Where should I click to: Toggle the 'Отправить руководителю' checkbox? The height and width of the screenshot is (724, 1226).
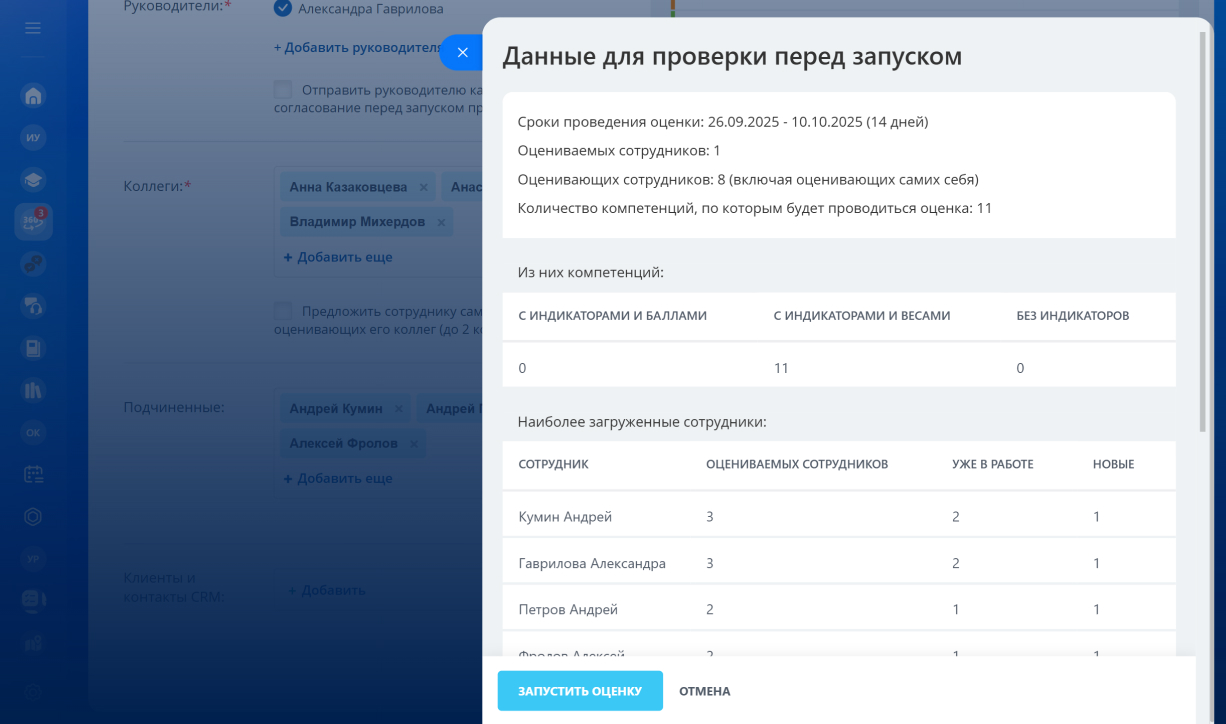(x=283, y=90)
